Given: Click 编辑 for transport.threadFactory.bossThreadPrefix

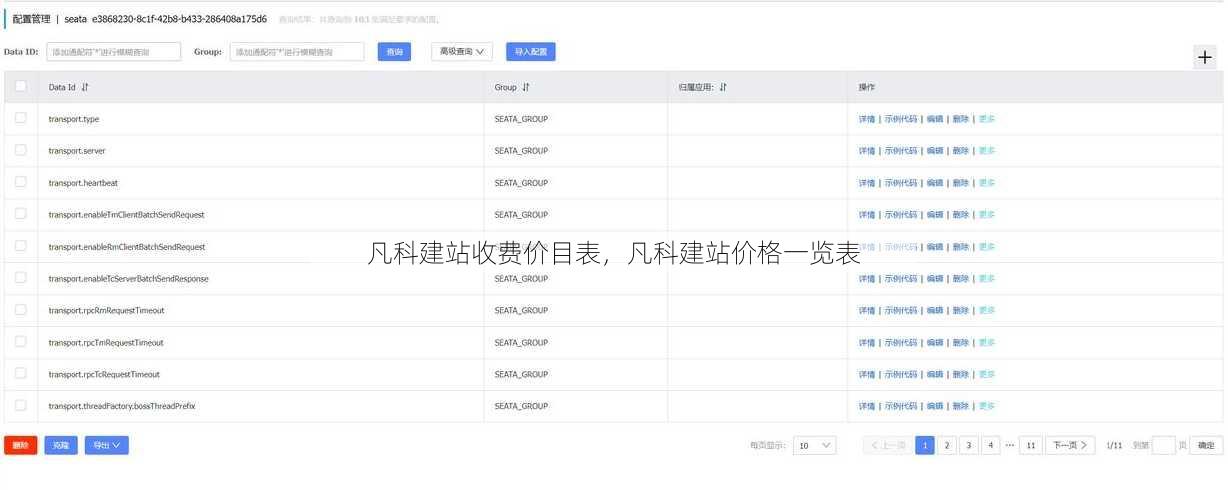Looking at the screenshot, I should (935, 407).
